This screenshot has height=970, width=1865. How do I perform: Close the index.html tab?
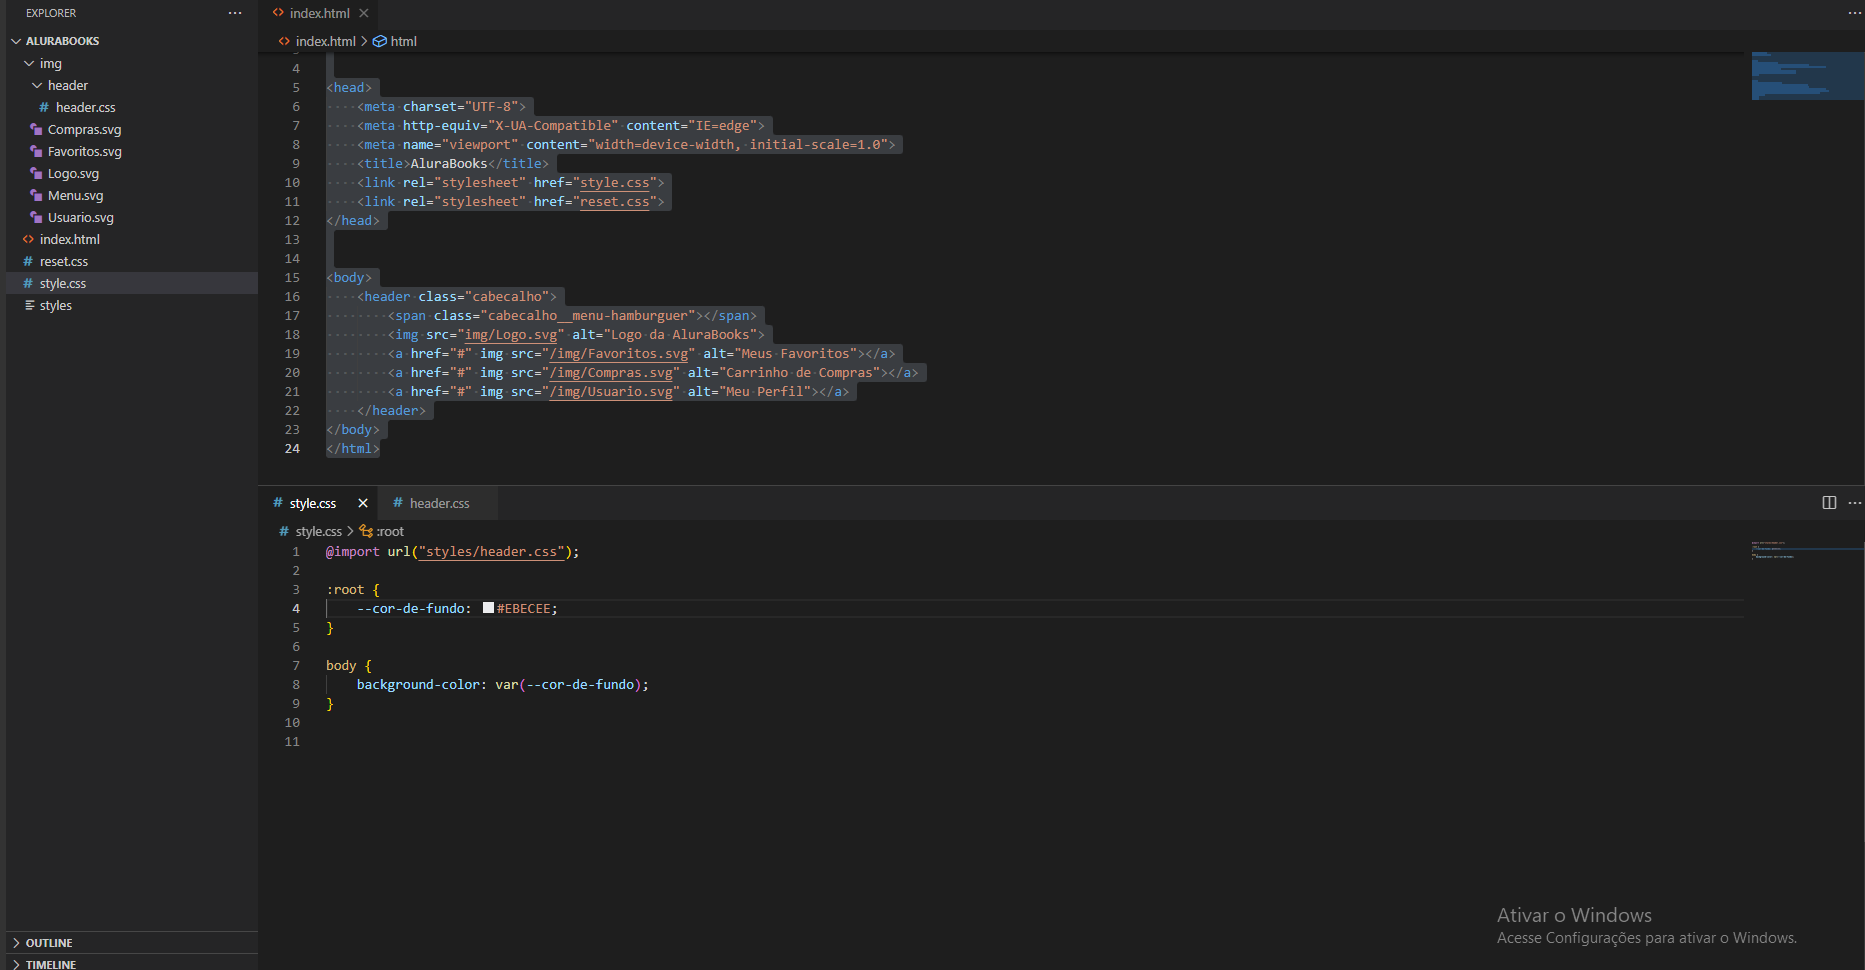[364, 13]
